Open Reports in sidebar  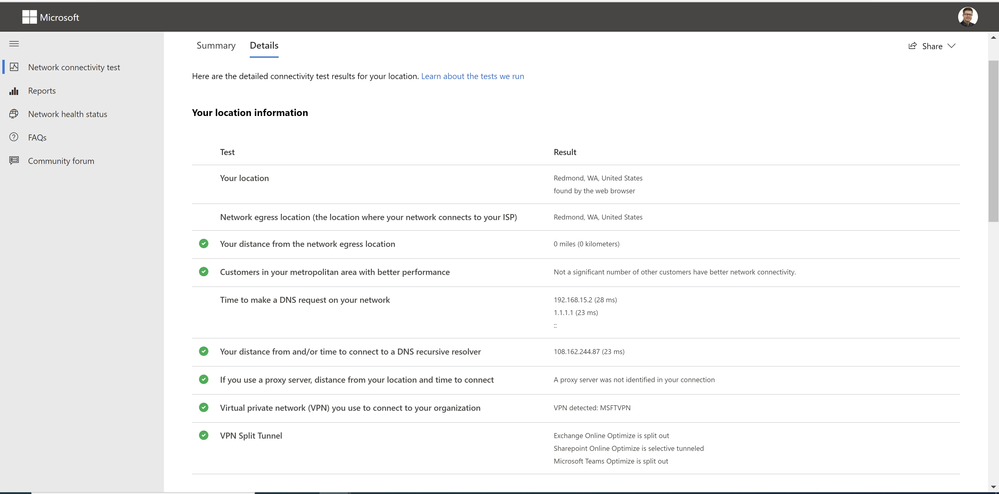pyautogui.click(x=42, y=91)
